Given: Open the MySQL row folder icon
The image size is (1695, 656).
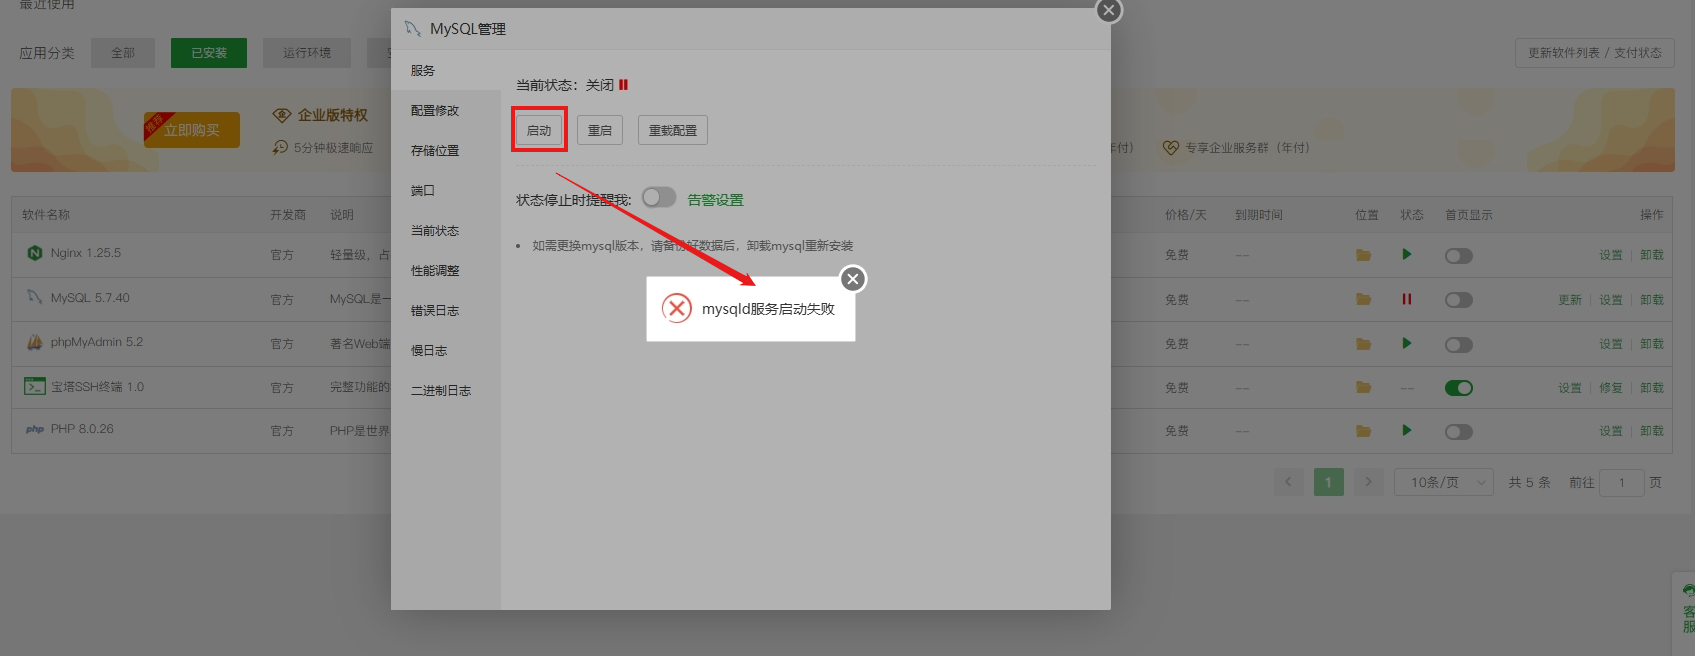Looking at the screenshot, I should point(1363,299).
